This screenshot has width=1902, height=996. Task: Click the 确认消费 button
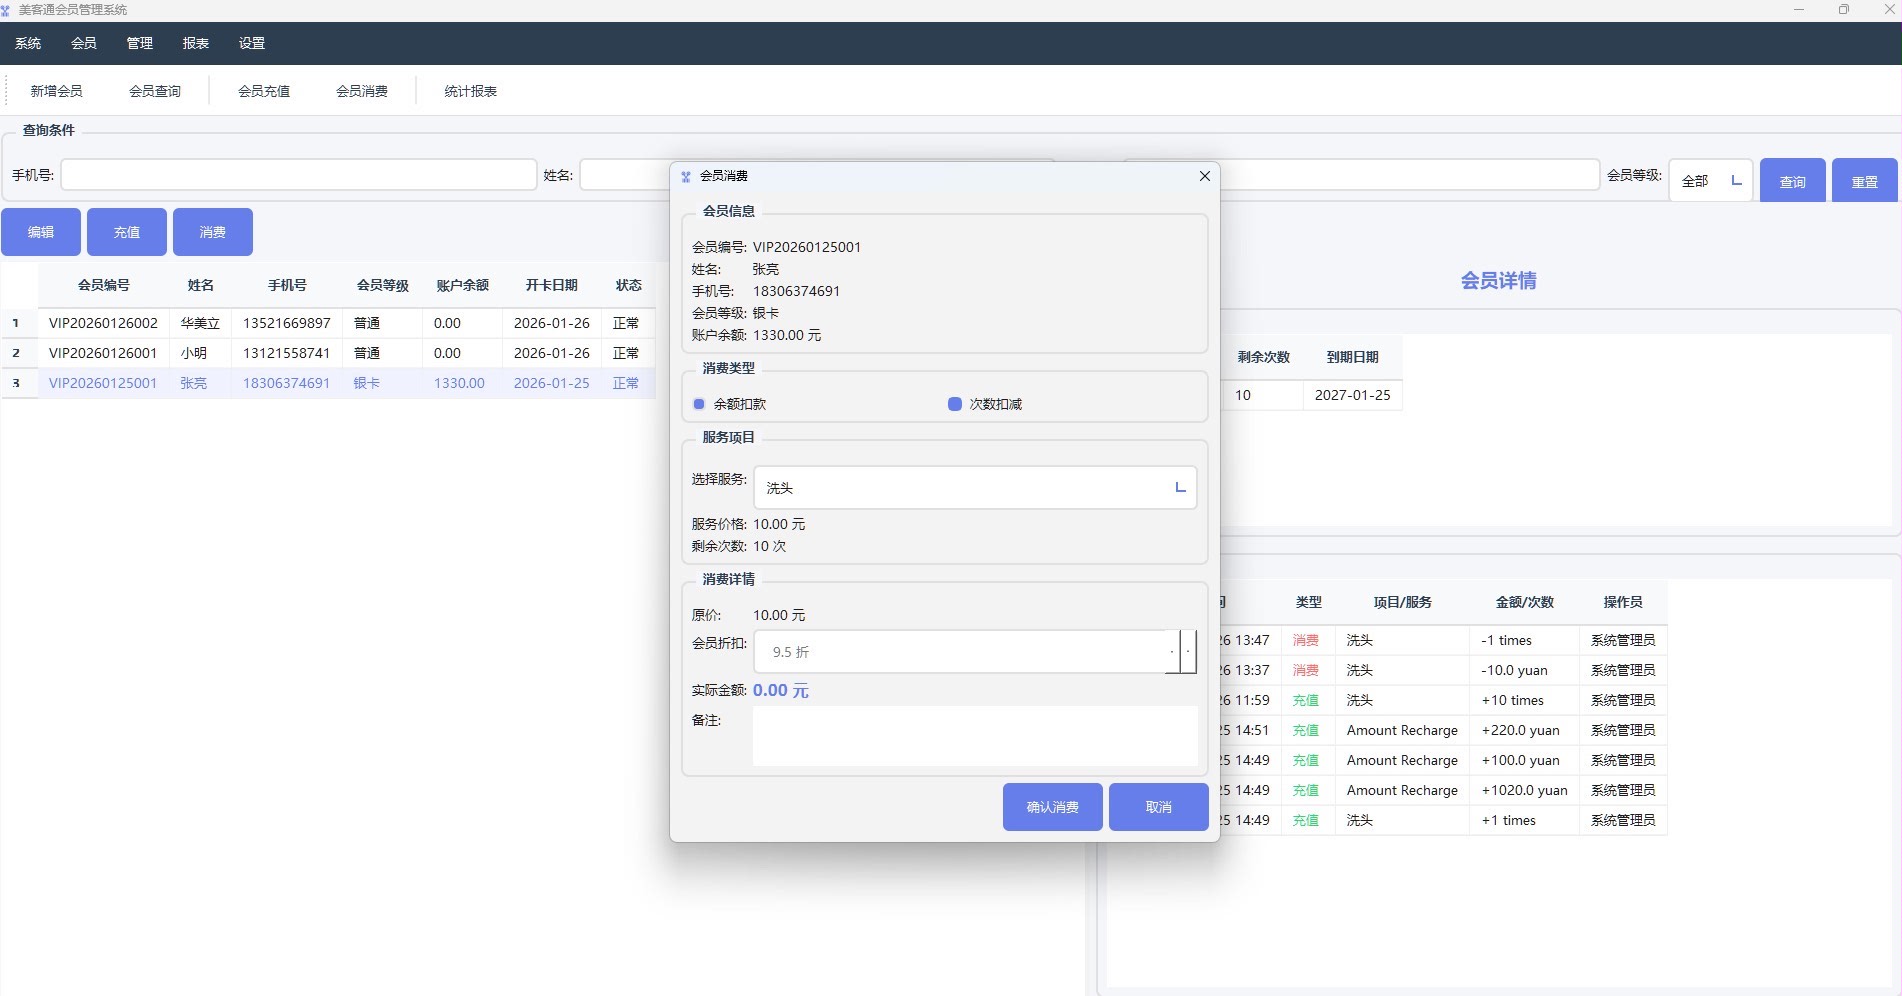(x=1052, y=807)
